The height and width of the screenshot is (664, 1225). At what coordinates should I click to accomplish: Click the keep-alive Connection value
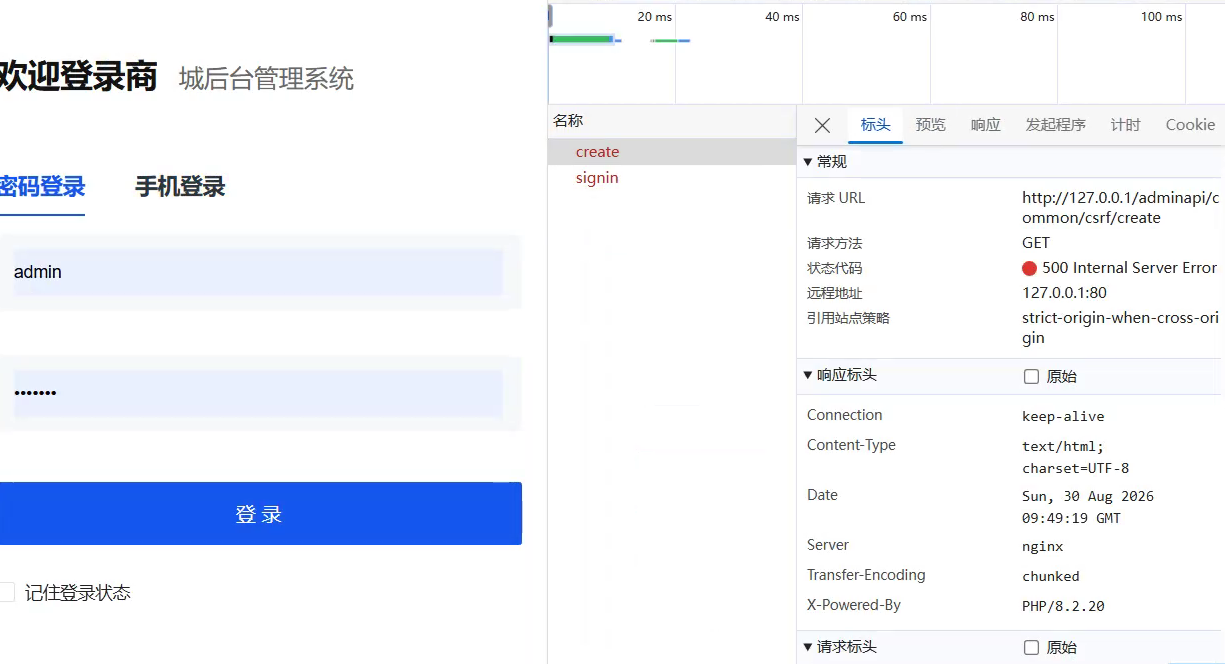1063,416
